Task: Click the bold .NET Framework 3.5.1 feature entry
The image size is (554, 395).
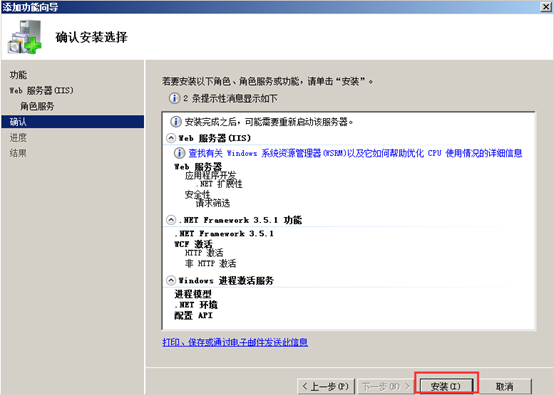Action: click(224, 234)
